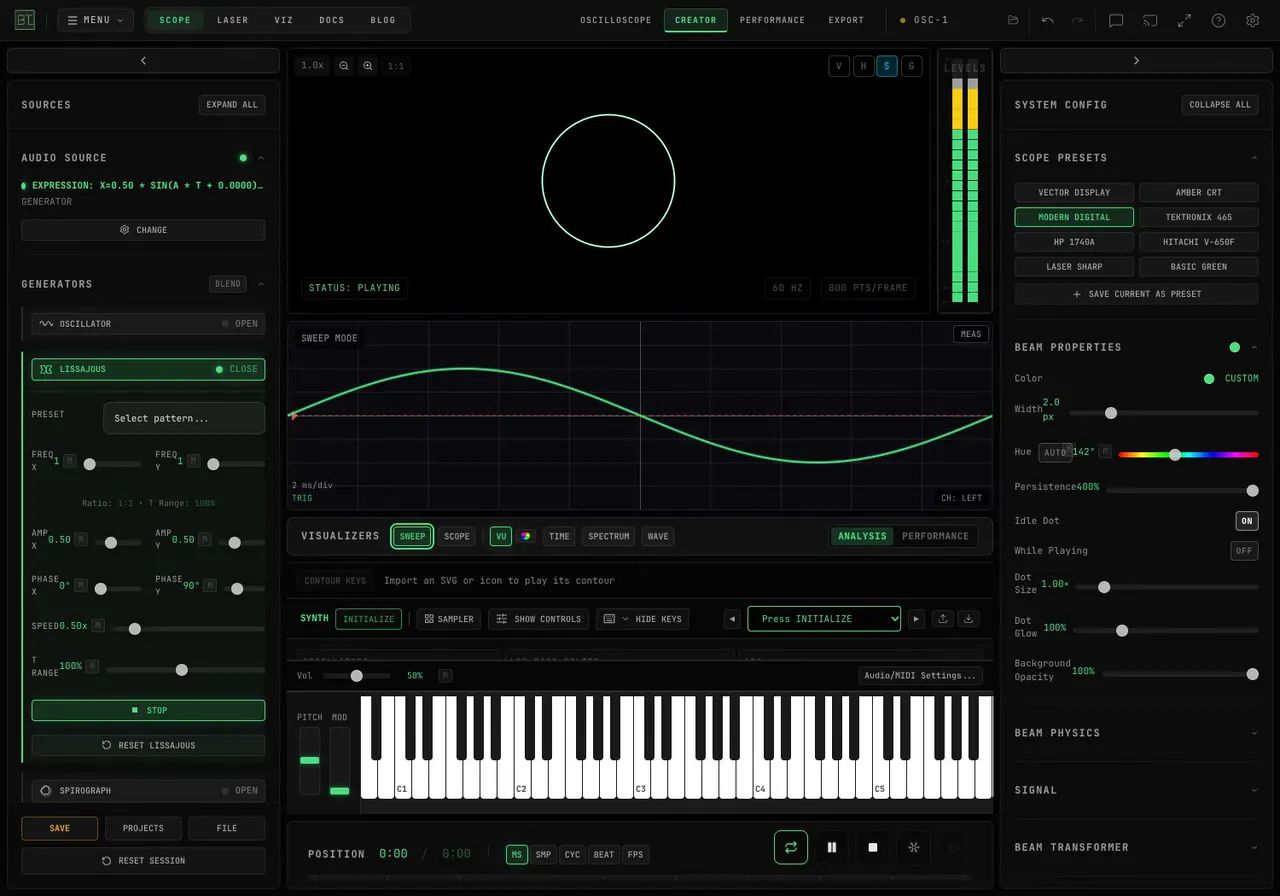Open the help question mark icon
The image size is (1280, 896).
[1218, 20]
